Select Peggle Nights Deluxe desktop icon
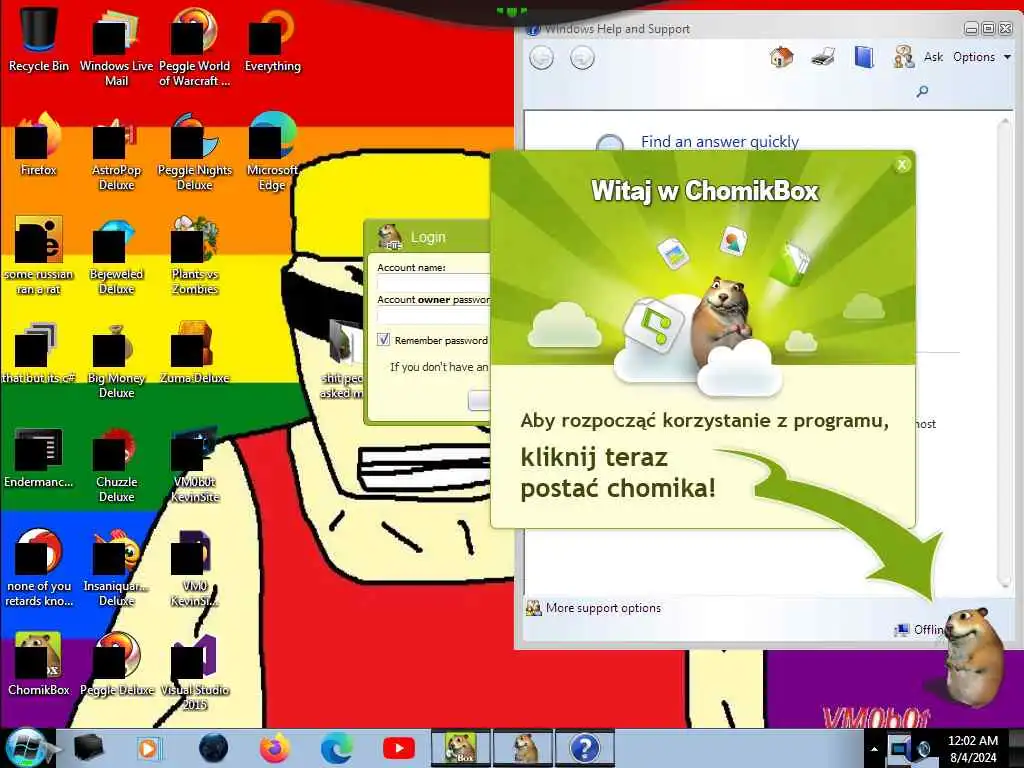 pos(195,150)
